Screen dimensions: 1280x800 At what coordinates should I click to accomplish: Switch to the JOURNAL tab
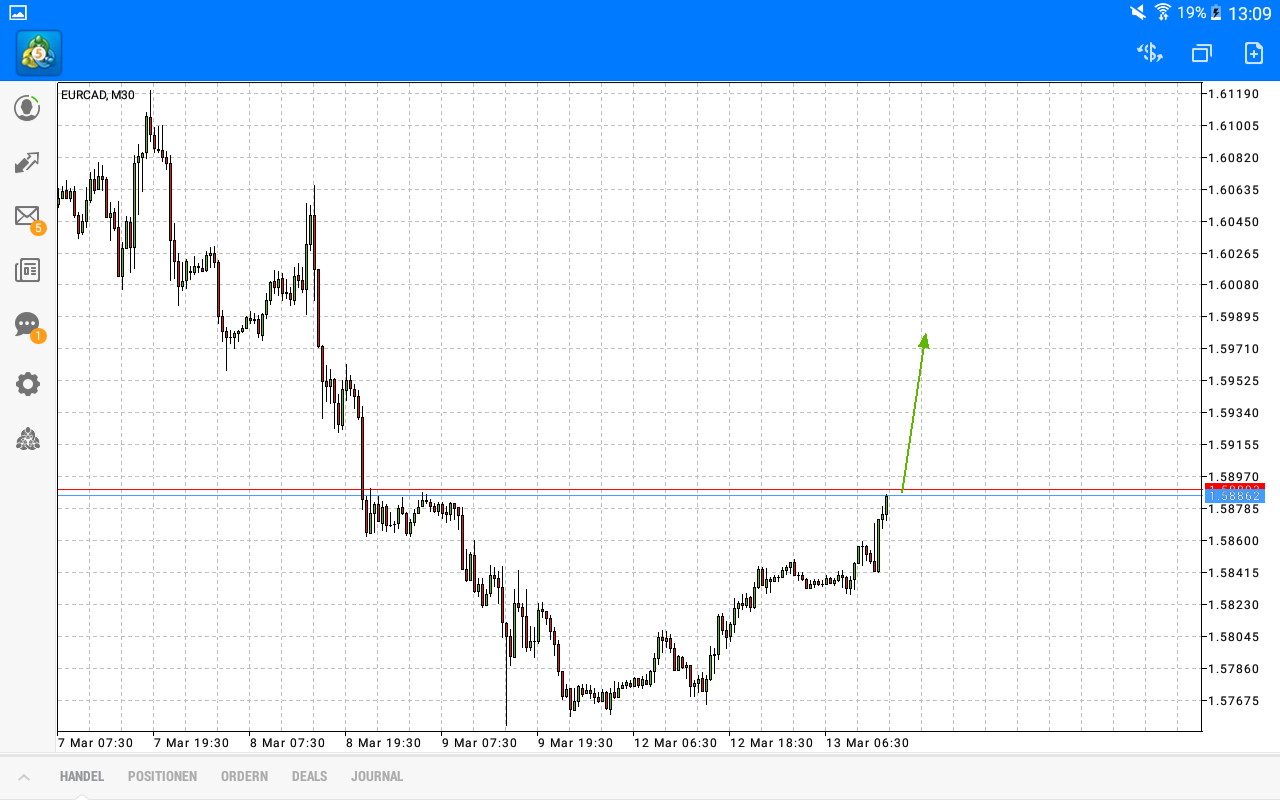point(377,776)
